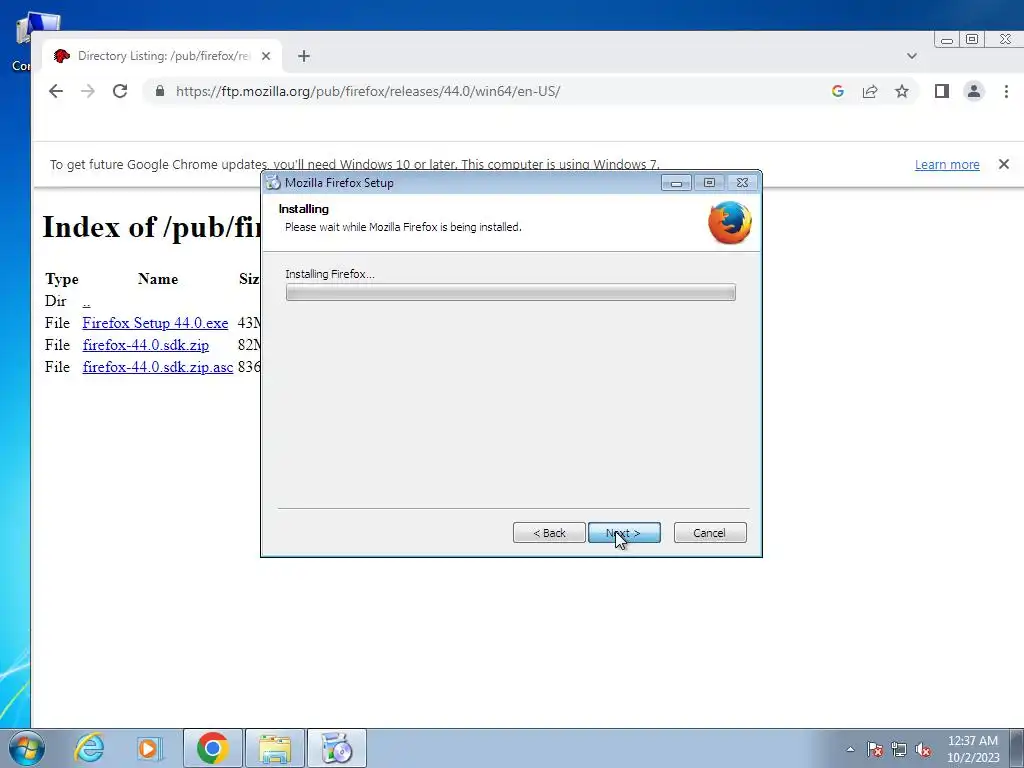Screen dimensions: 1024x768
Task: Expand the Chrome tab search chevron
Action: tap(912, 56)
